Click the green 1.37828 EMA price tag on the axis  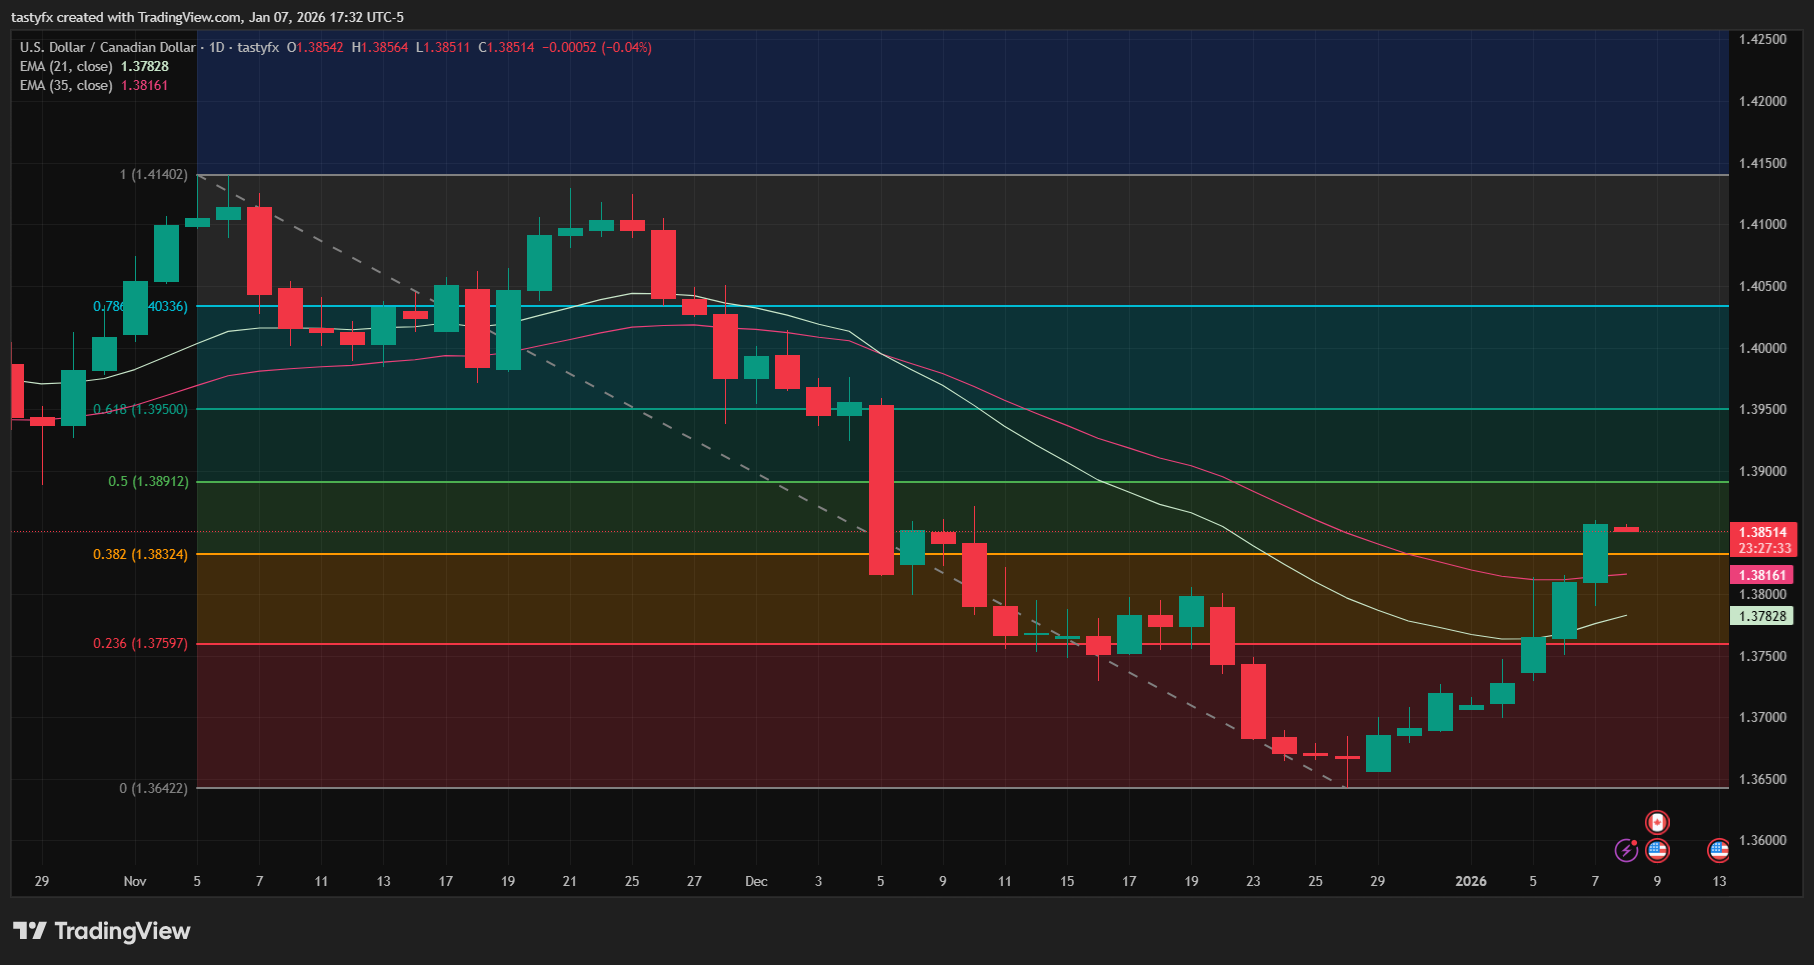pos(1765,617)
